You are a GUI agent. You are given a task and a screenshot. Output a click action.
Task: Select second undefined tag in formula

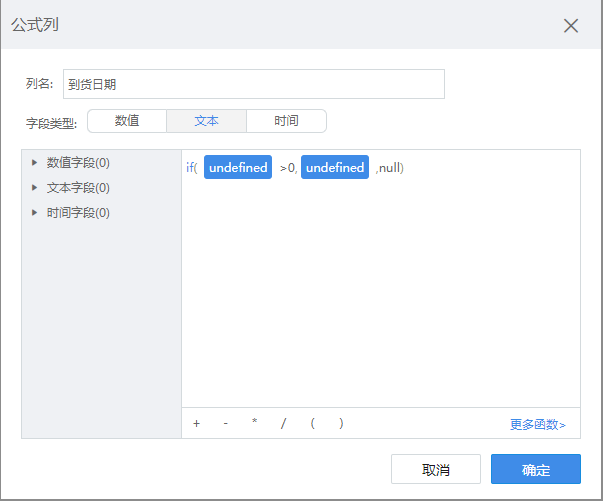point(335,168)
